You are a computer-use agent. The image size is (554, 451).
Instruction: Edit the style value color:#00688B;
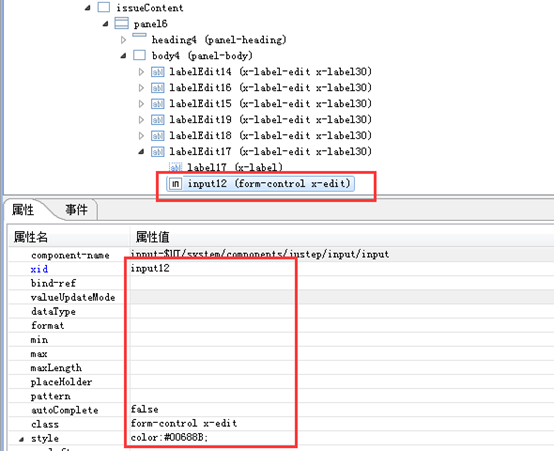(169, 438)
